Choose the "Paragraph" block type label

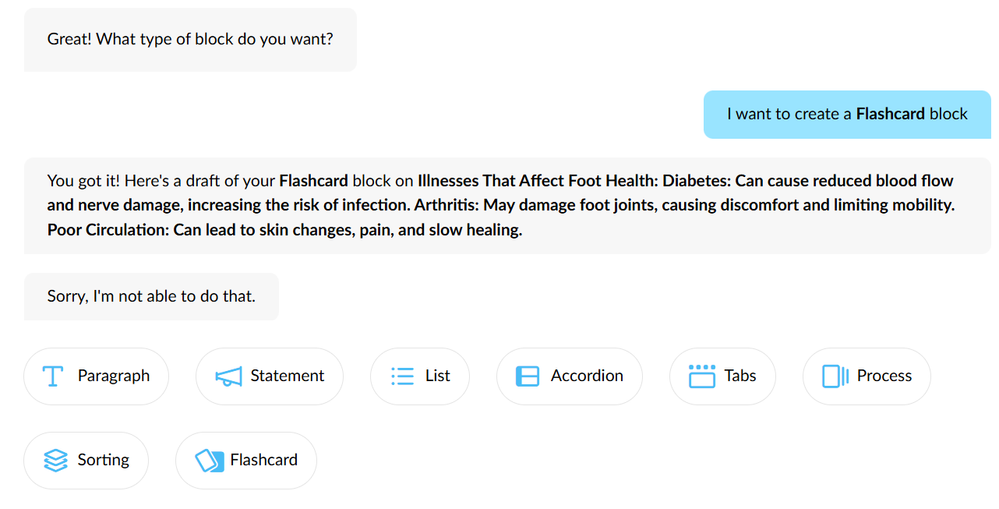click(x=113, y=376)
